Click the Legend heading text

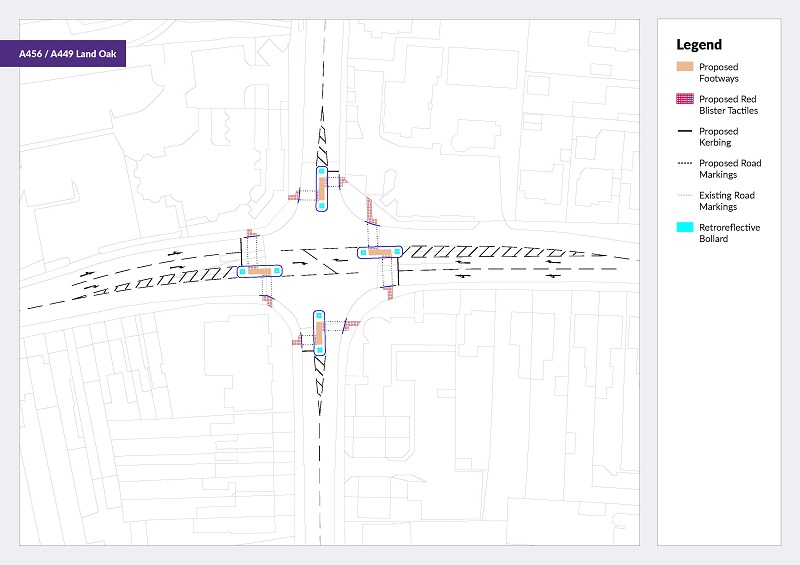pos(699,44)
